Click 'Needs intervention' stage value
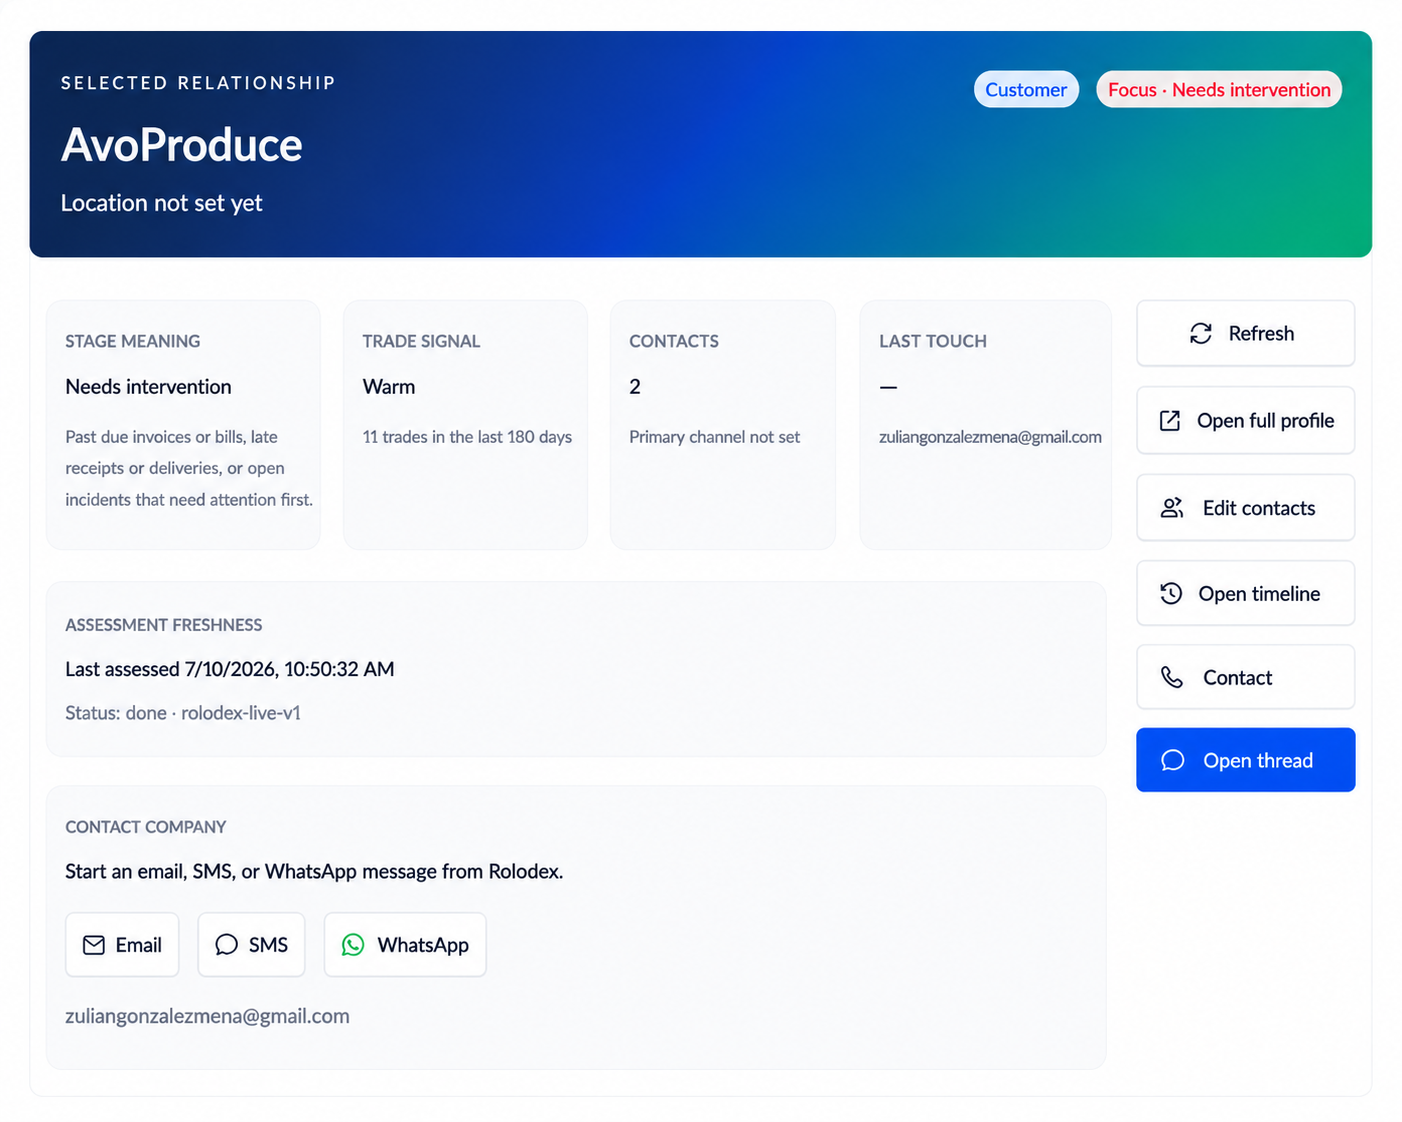Image resolution: width=1402 pixels, height=1122 pixels. pyautogui.click(x=148, y=387)
